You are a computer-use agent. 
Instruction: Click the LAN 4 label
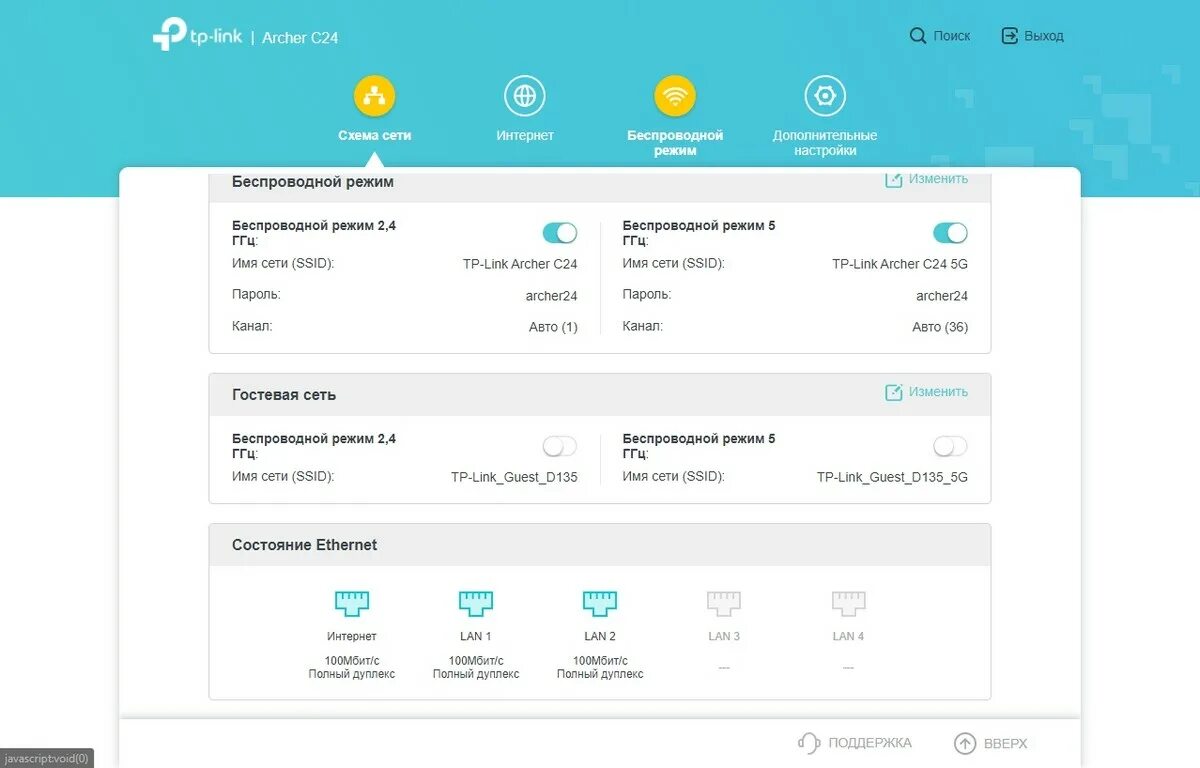[x=848, y=636]
